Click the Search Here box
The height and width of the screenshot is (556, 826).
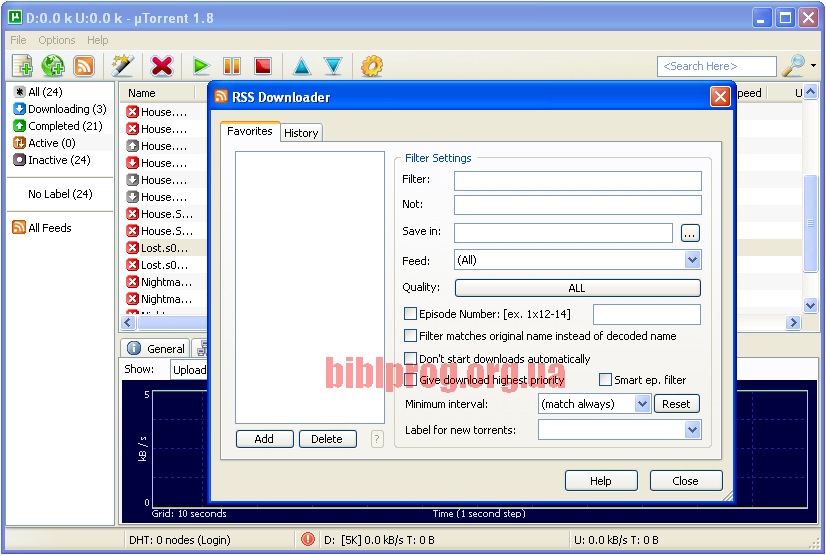(716, 66)
